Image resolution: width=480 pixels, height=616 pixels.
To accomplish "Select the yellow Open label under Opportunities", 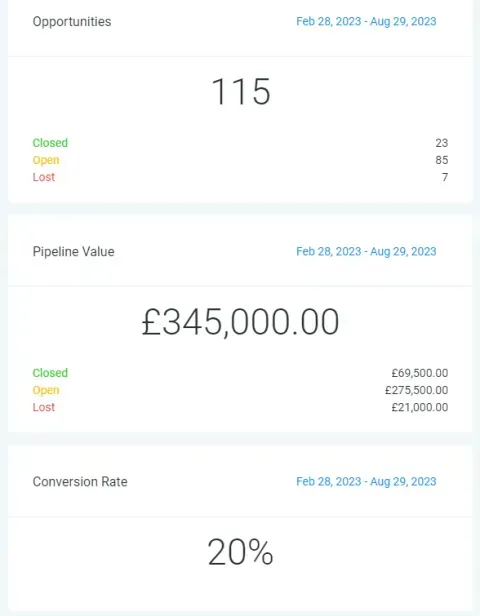I will (46, 160).
